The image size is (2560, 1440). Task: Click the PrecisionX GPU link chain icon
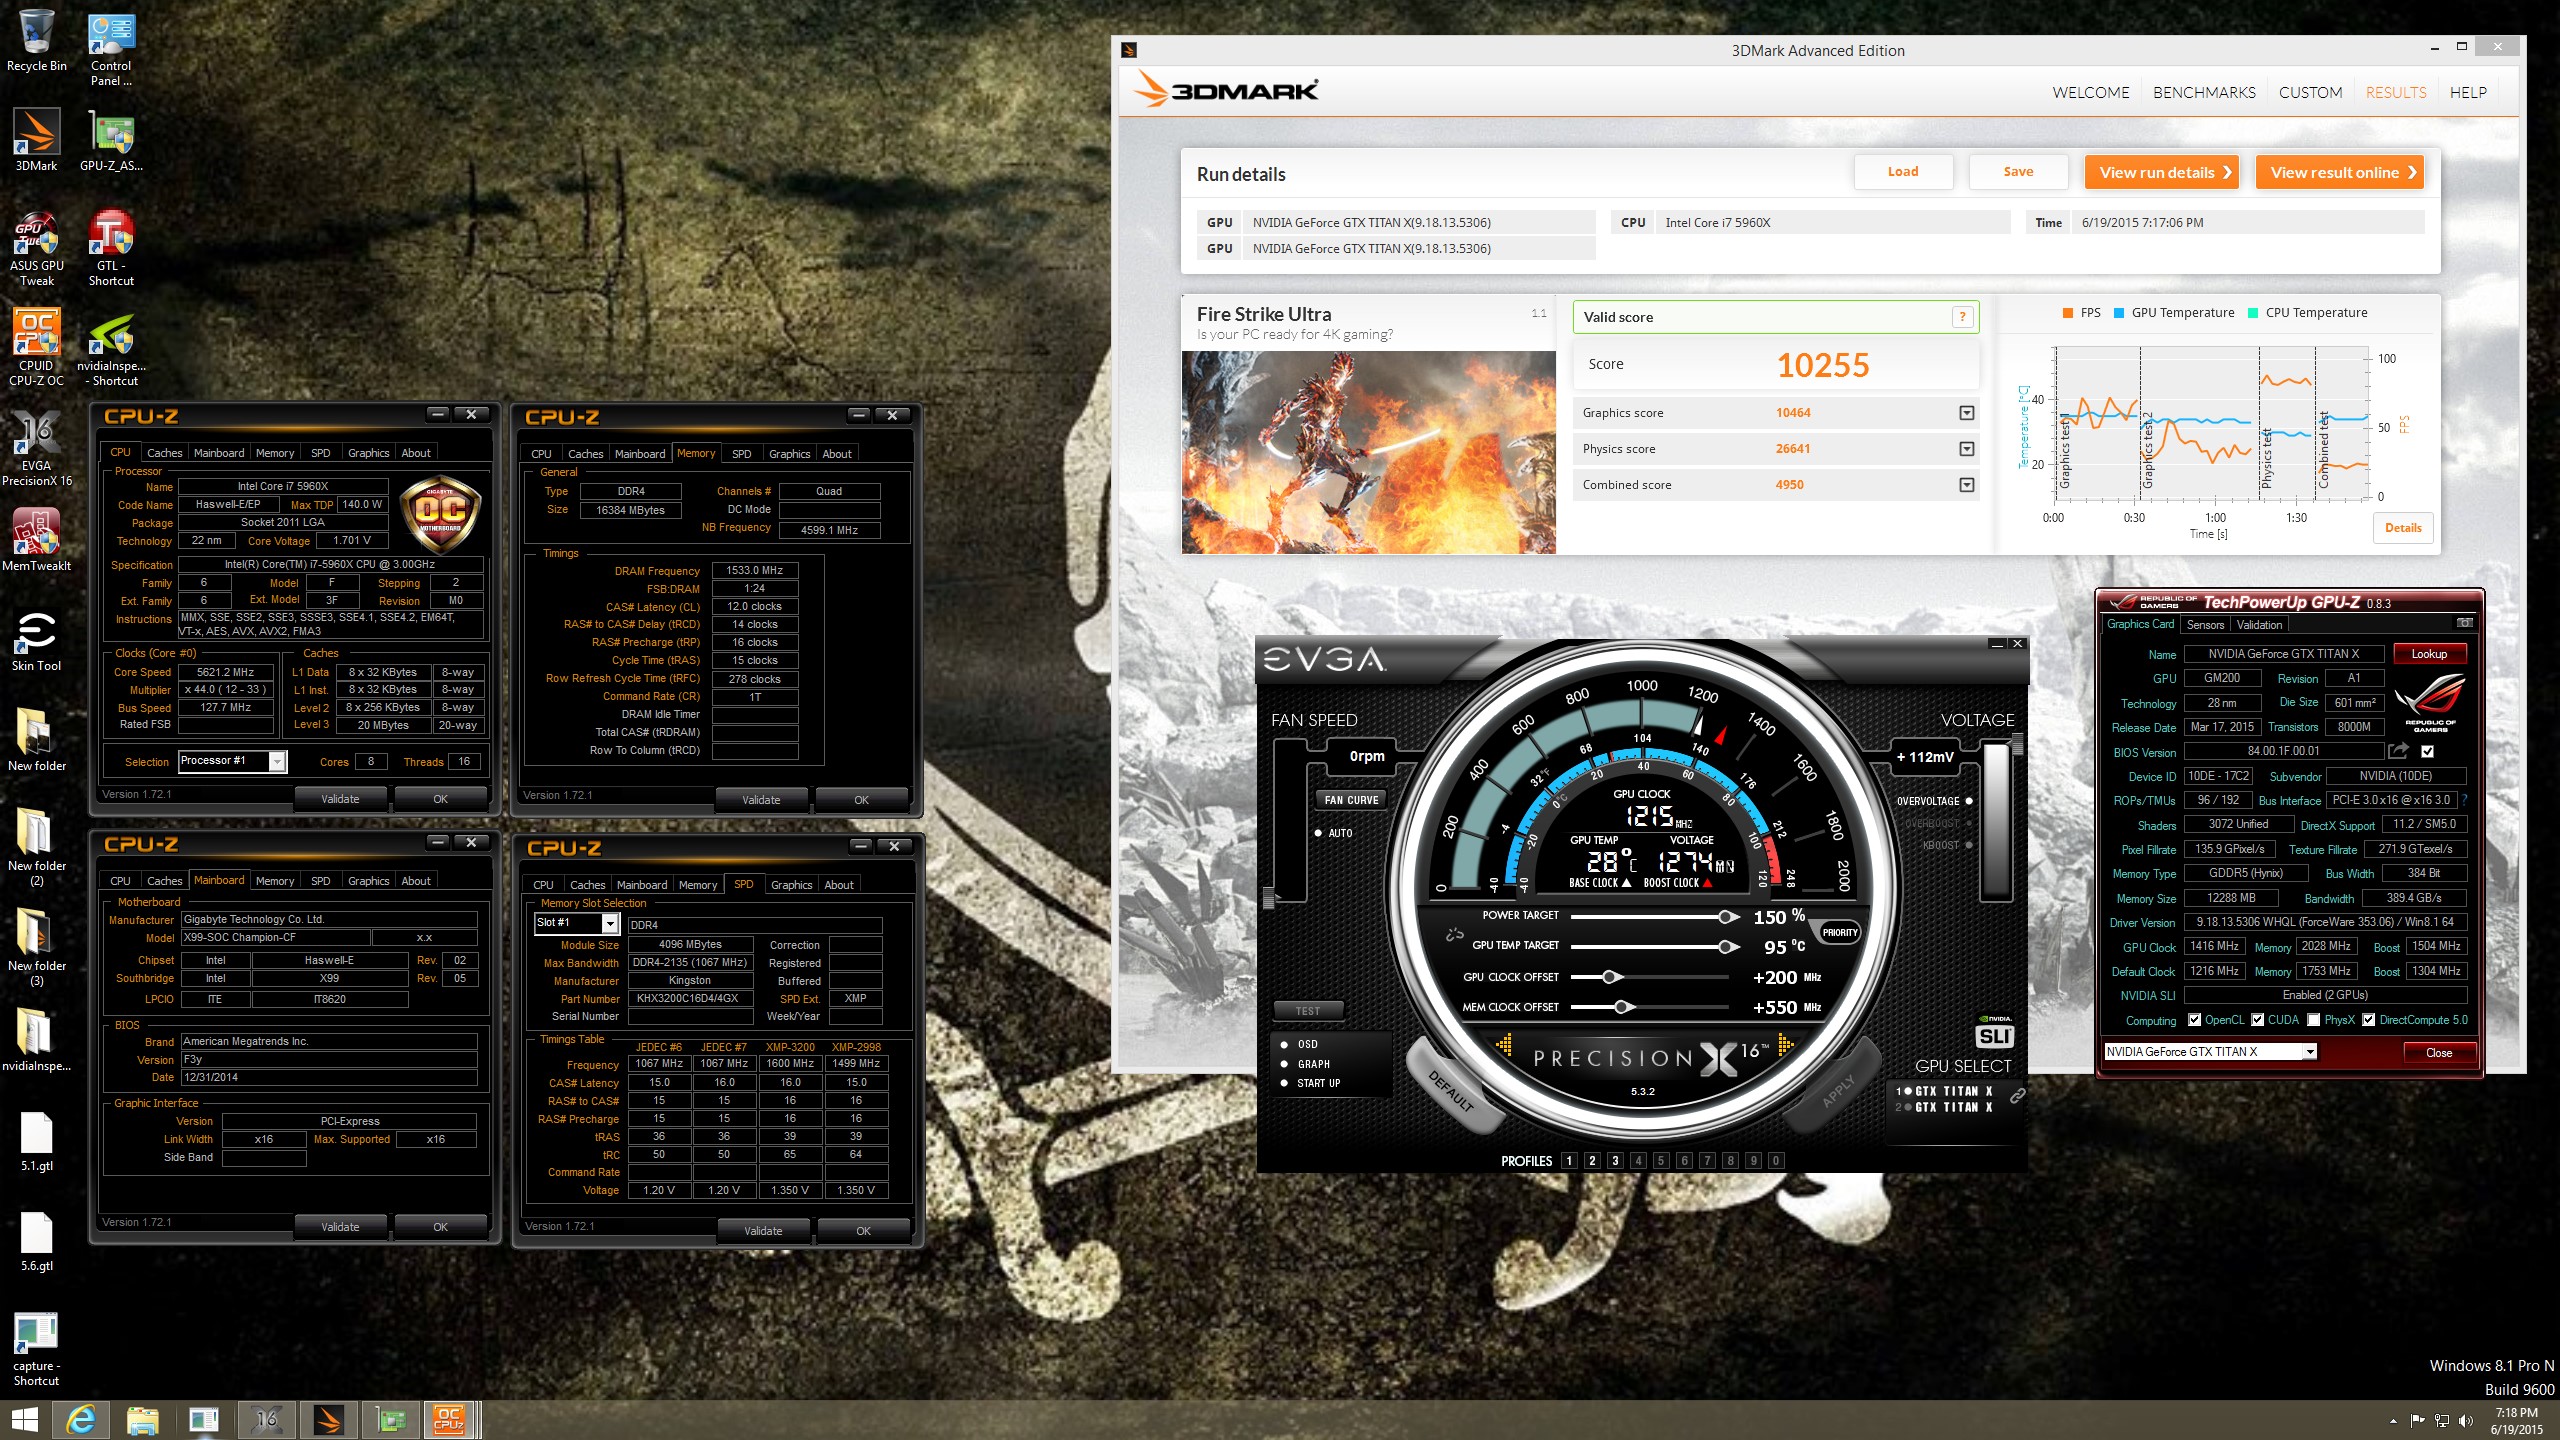2017,1096
